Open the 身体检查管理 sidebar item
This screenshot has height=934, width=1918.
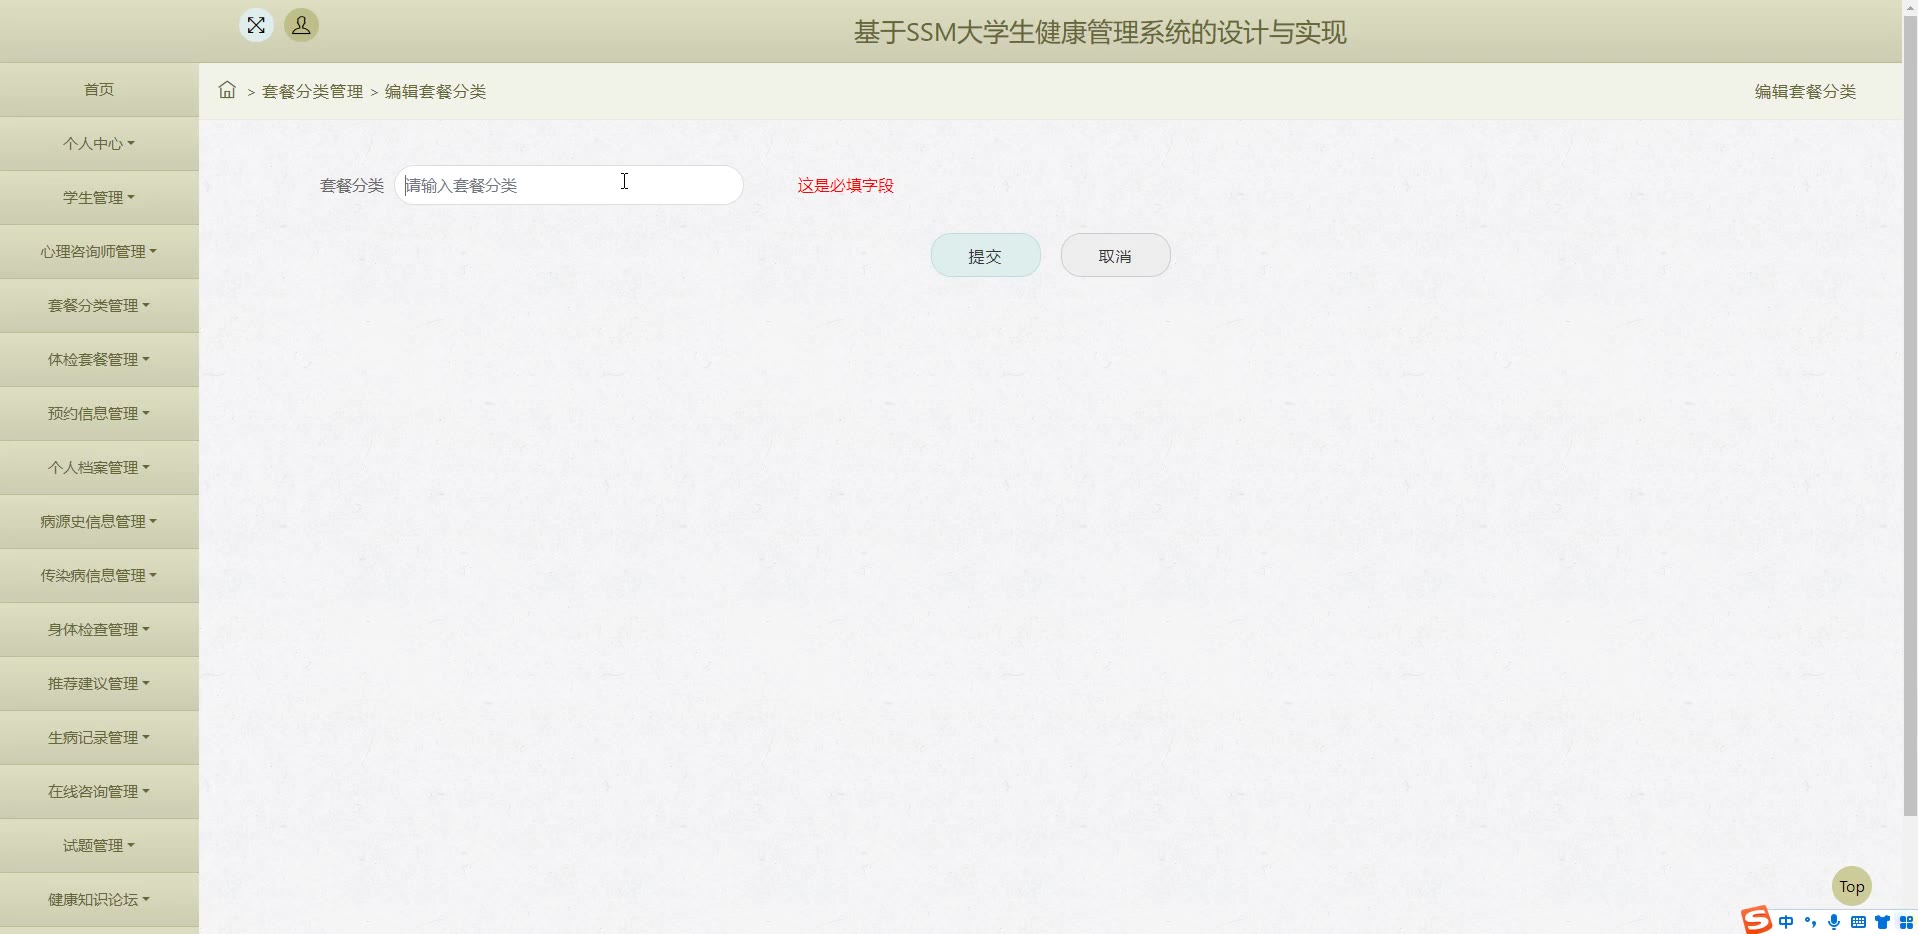pyautogui.click(x=99, y=630)
